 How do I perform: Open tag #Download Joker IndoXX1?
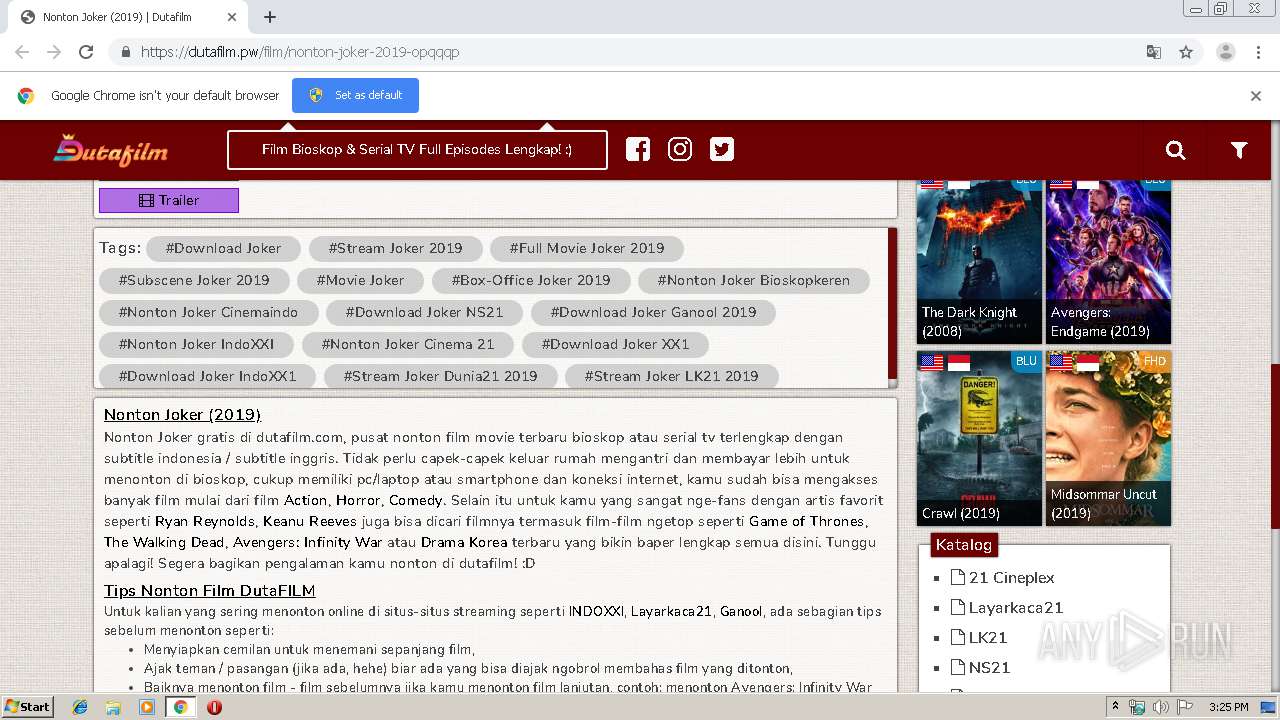(208, 376)
